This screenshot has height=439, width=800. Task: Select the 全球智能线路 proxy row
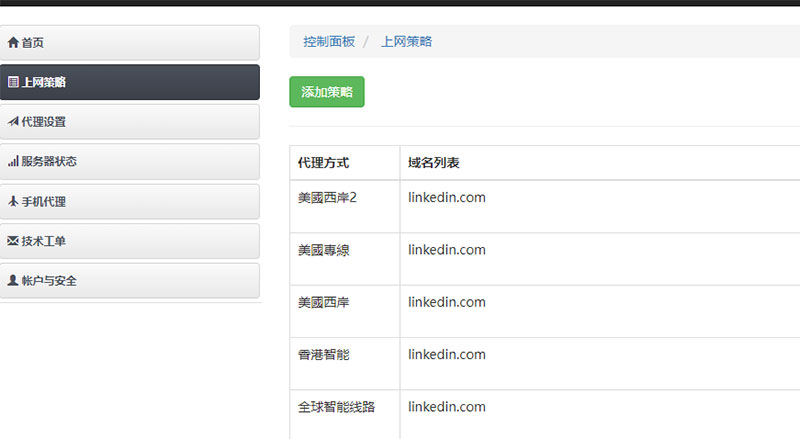click(336, 407)
